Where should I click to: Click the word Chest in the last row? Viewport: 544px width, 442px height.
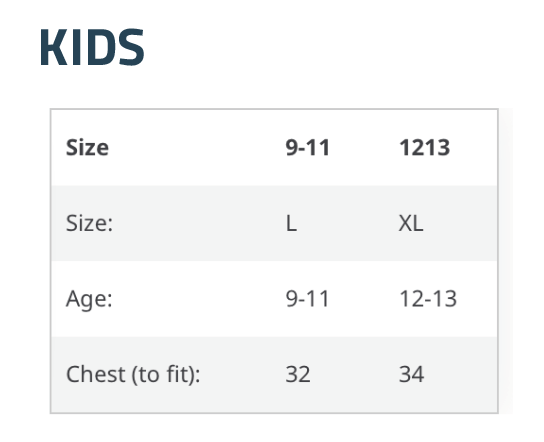pos(96,374)
